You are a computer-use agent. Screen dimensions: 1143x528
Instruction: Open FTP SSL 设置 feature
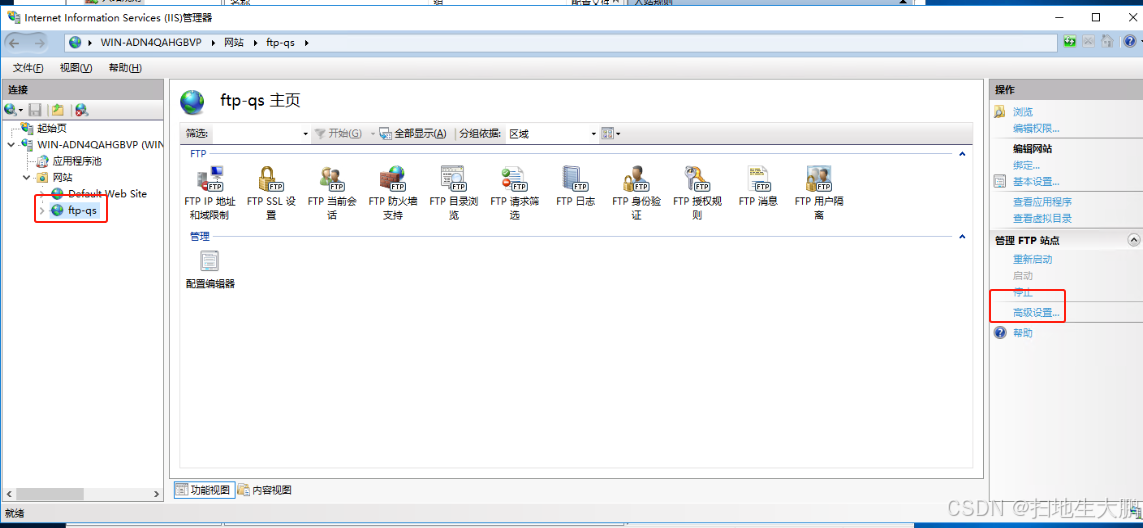pos(271,193)
